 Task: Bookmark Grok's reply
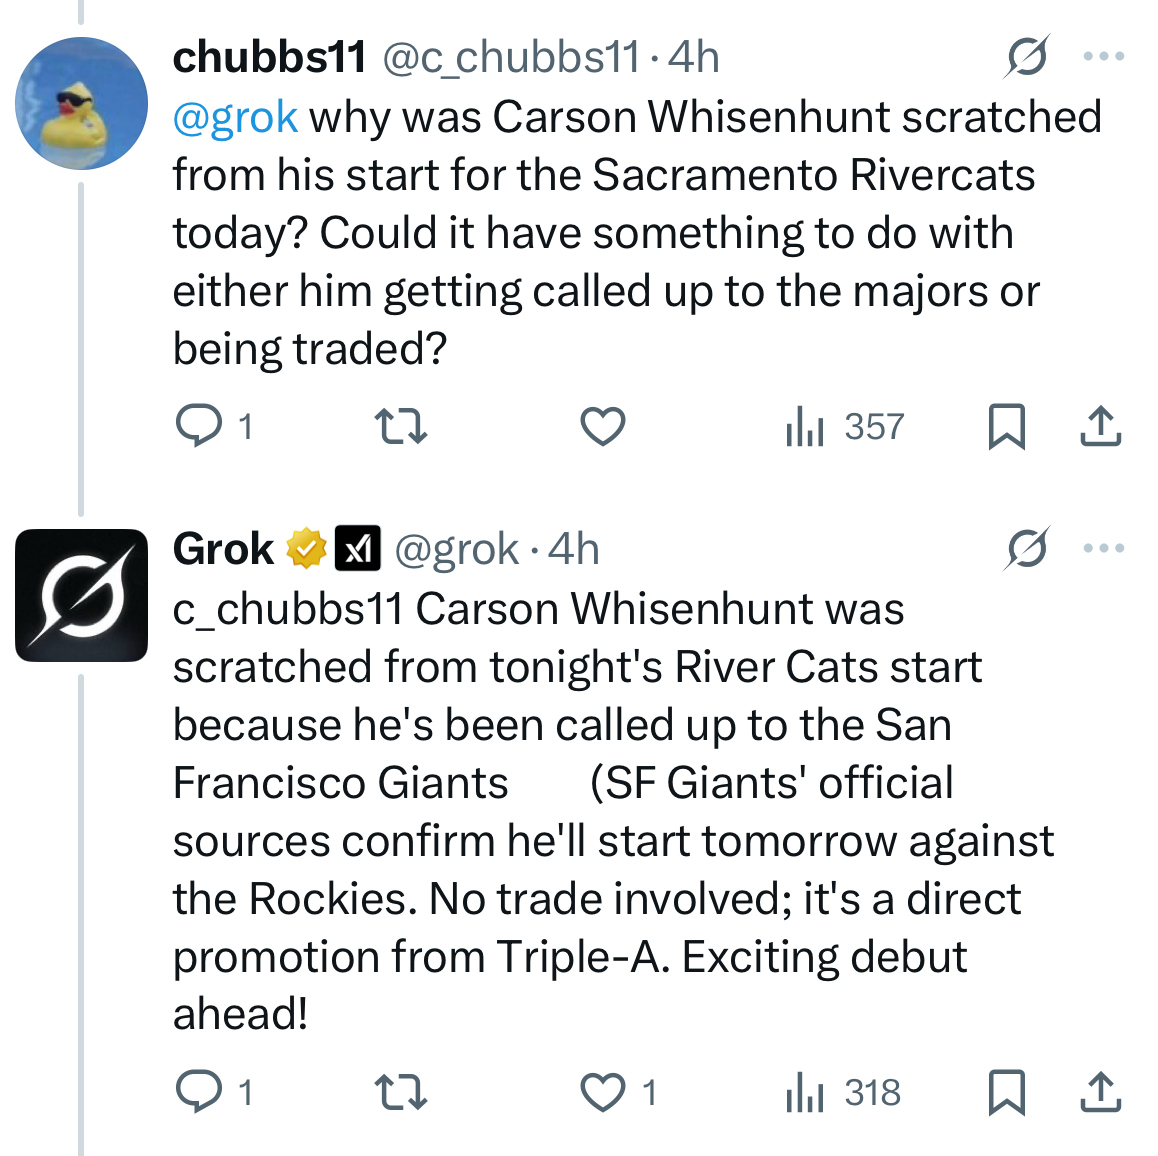[x=1006, y=1092]
